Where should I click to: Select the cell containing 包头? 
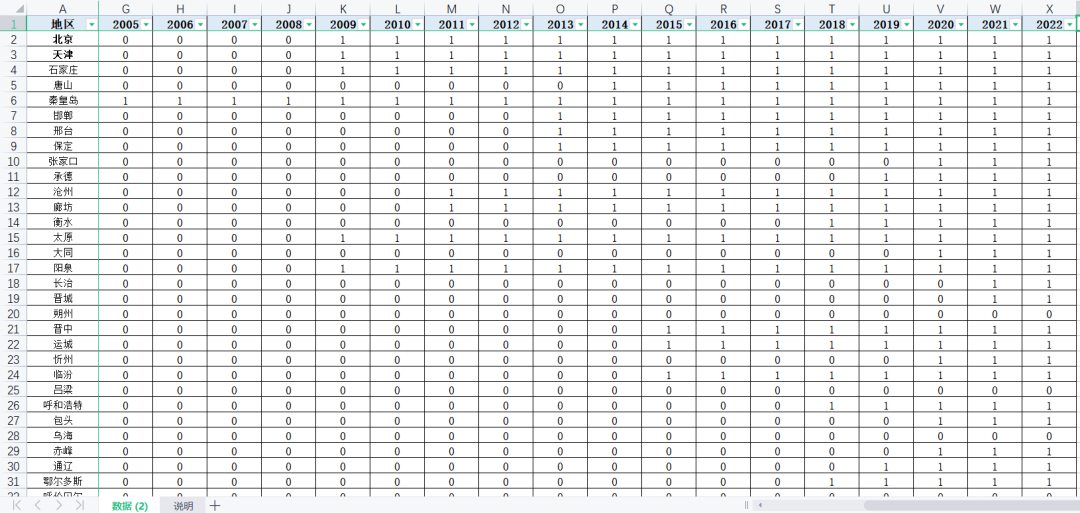pyautogui.click(x=63, y=421)
